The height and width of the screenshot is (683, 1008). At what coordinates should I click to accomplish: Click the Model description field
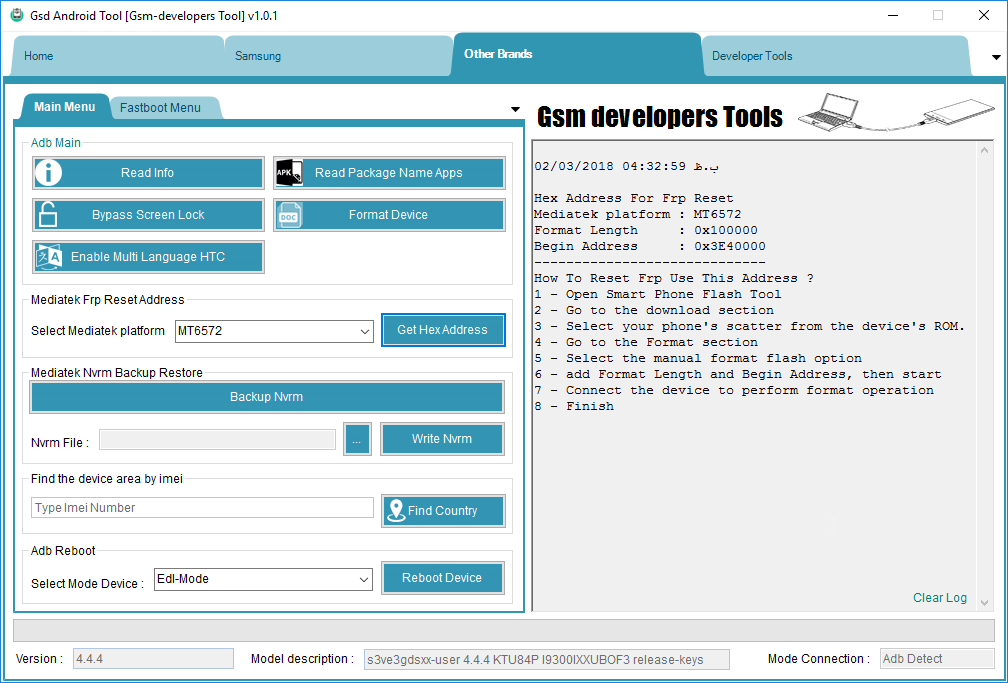click(547, 659)
